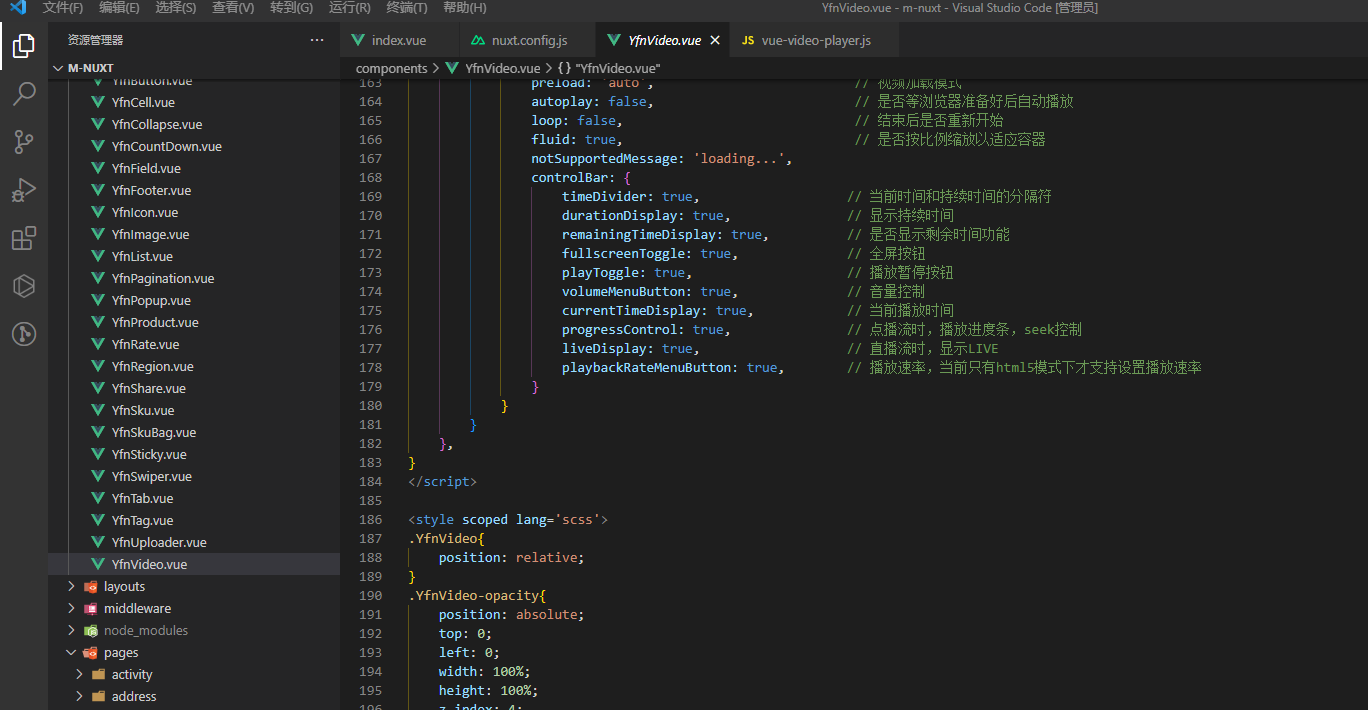Open YfnCell.vue in the explorer
The width and height of the screenshot is (1368, 710).
pos(194,103)
